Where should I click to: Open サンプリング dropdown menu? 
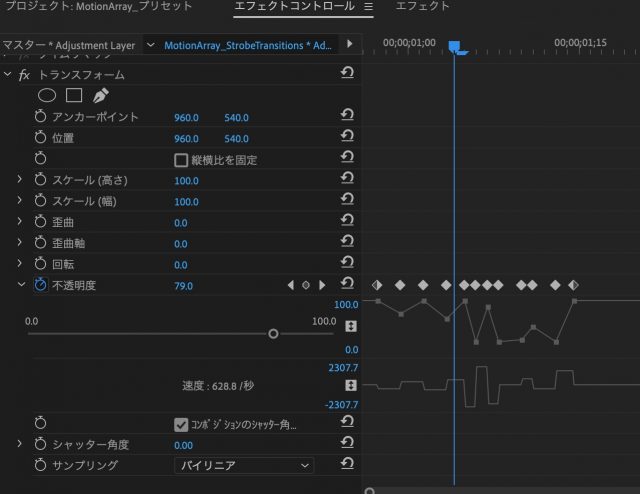click(x=244, y=465)
